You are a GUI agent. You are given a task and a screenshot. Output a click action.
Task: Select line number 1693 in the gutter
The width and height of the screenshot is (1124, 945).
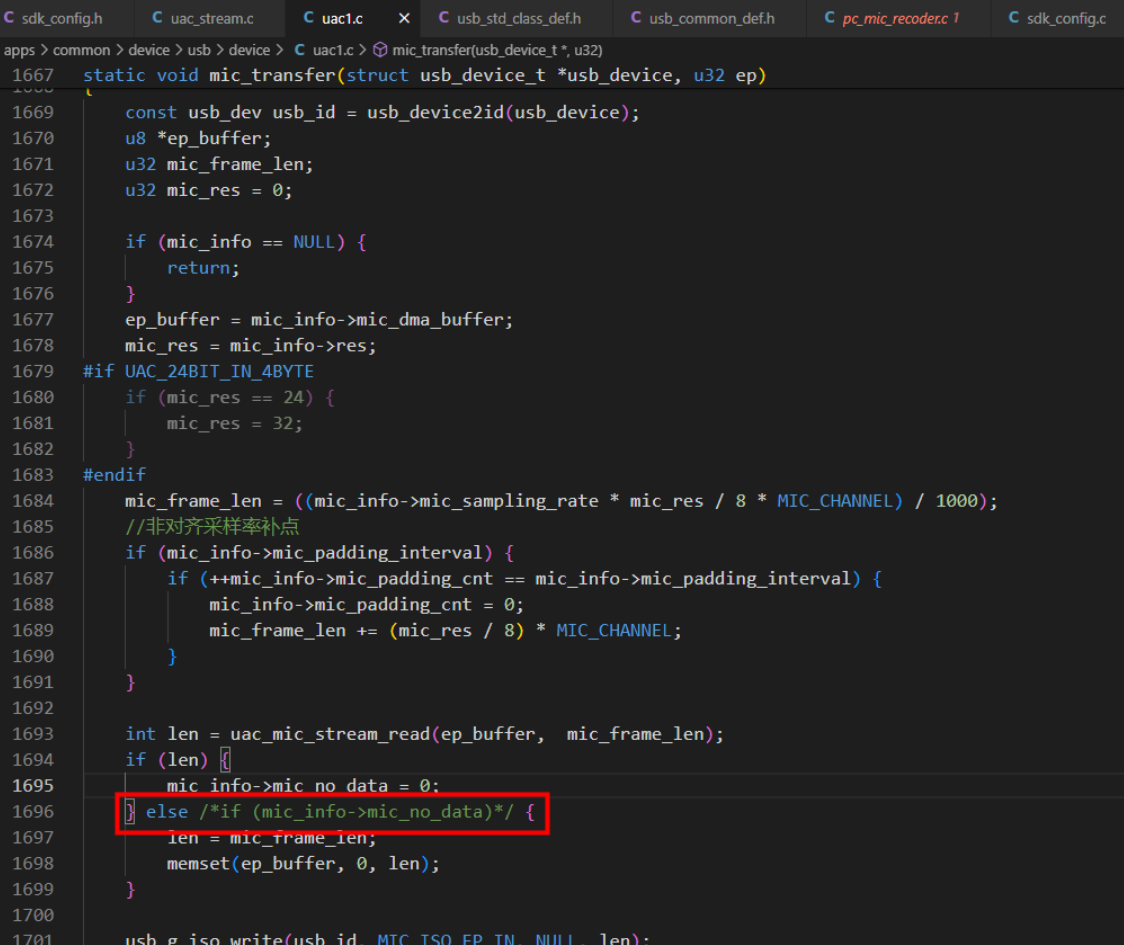coord(33,734)
